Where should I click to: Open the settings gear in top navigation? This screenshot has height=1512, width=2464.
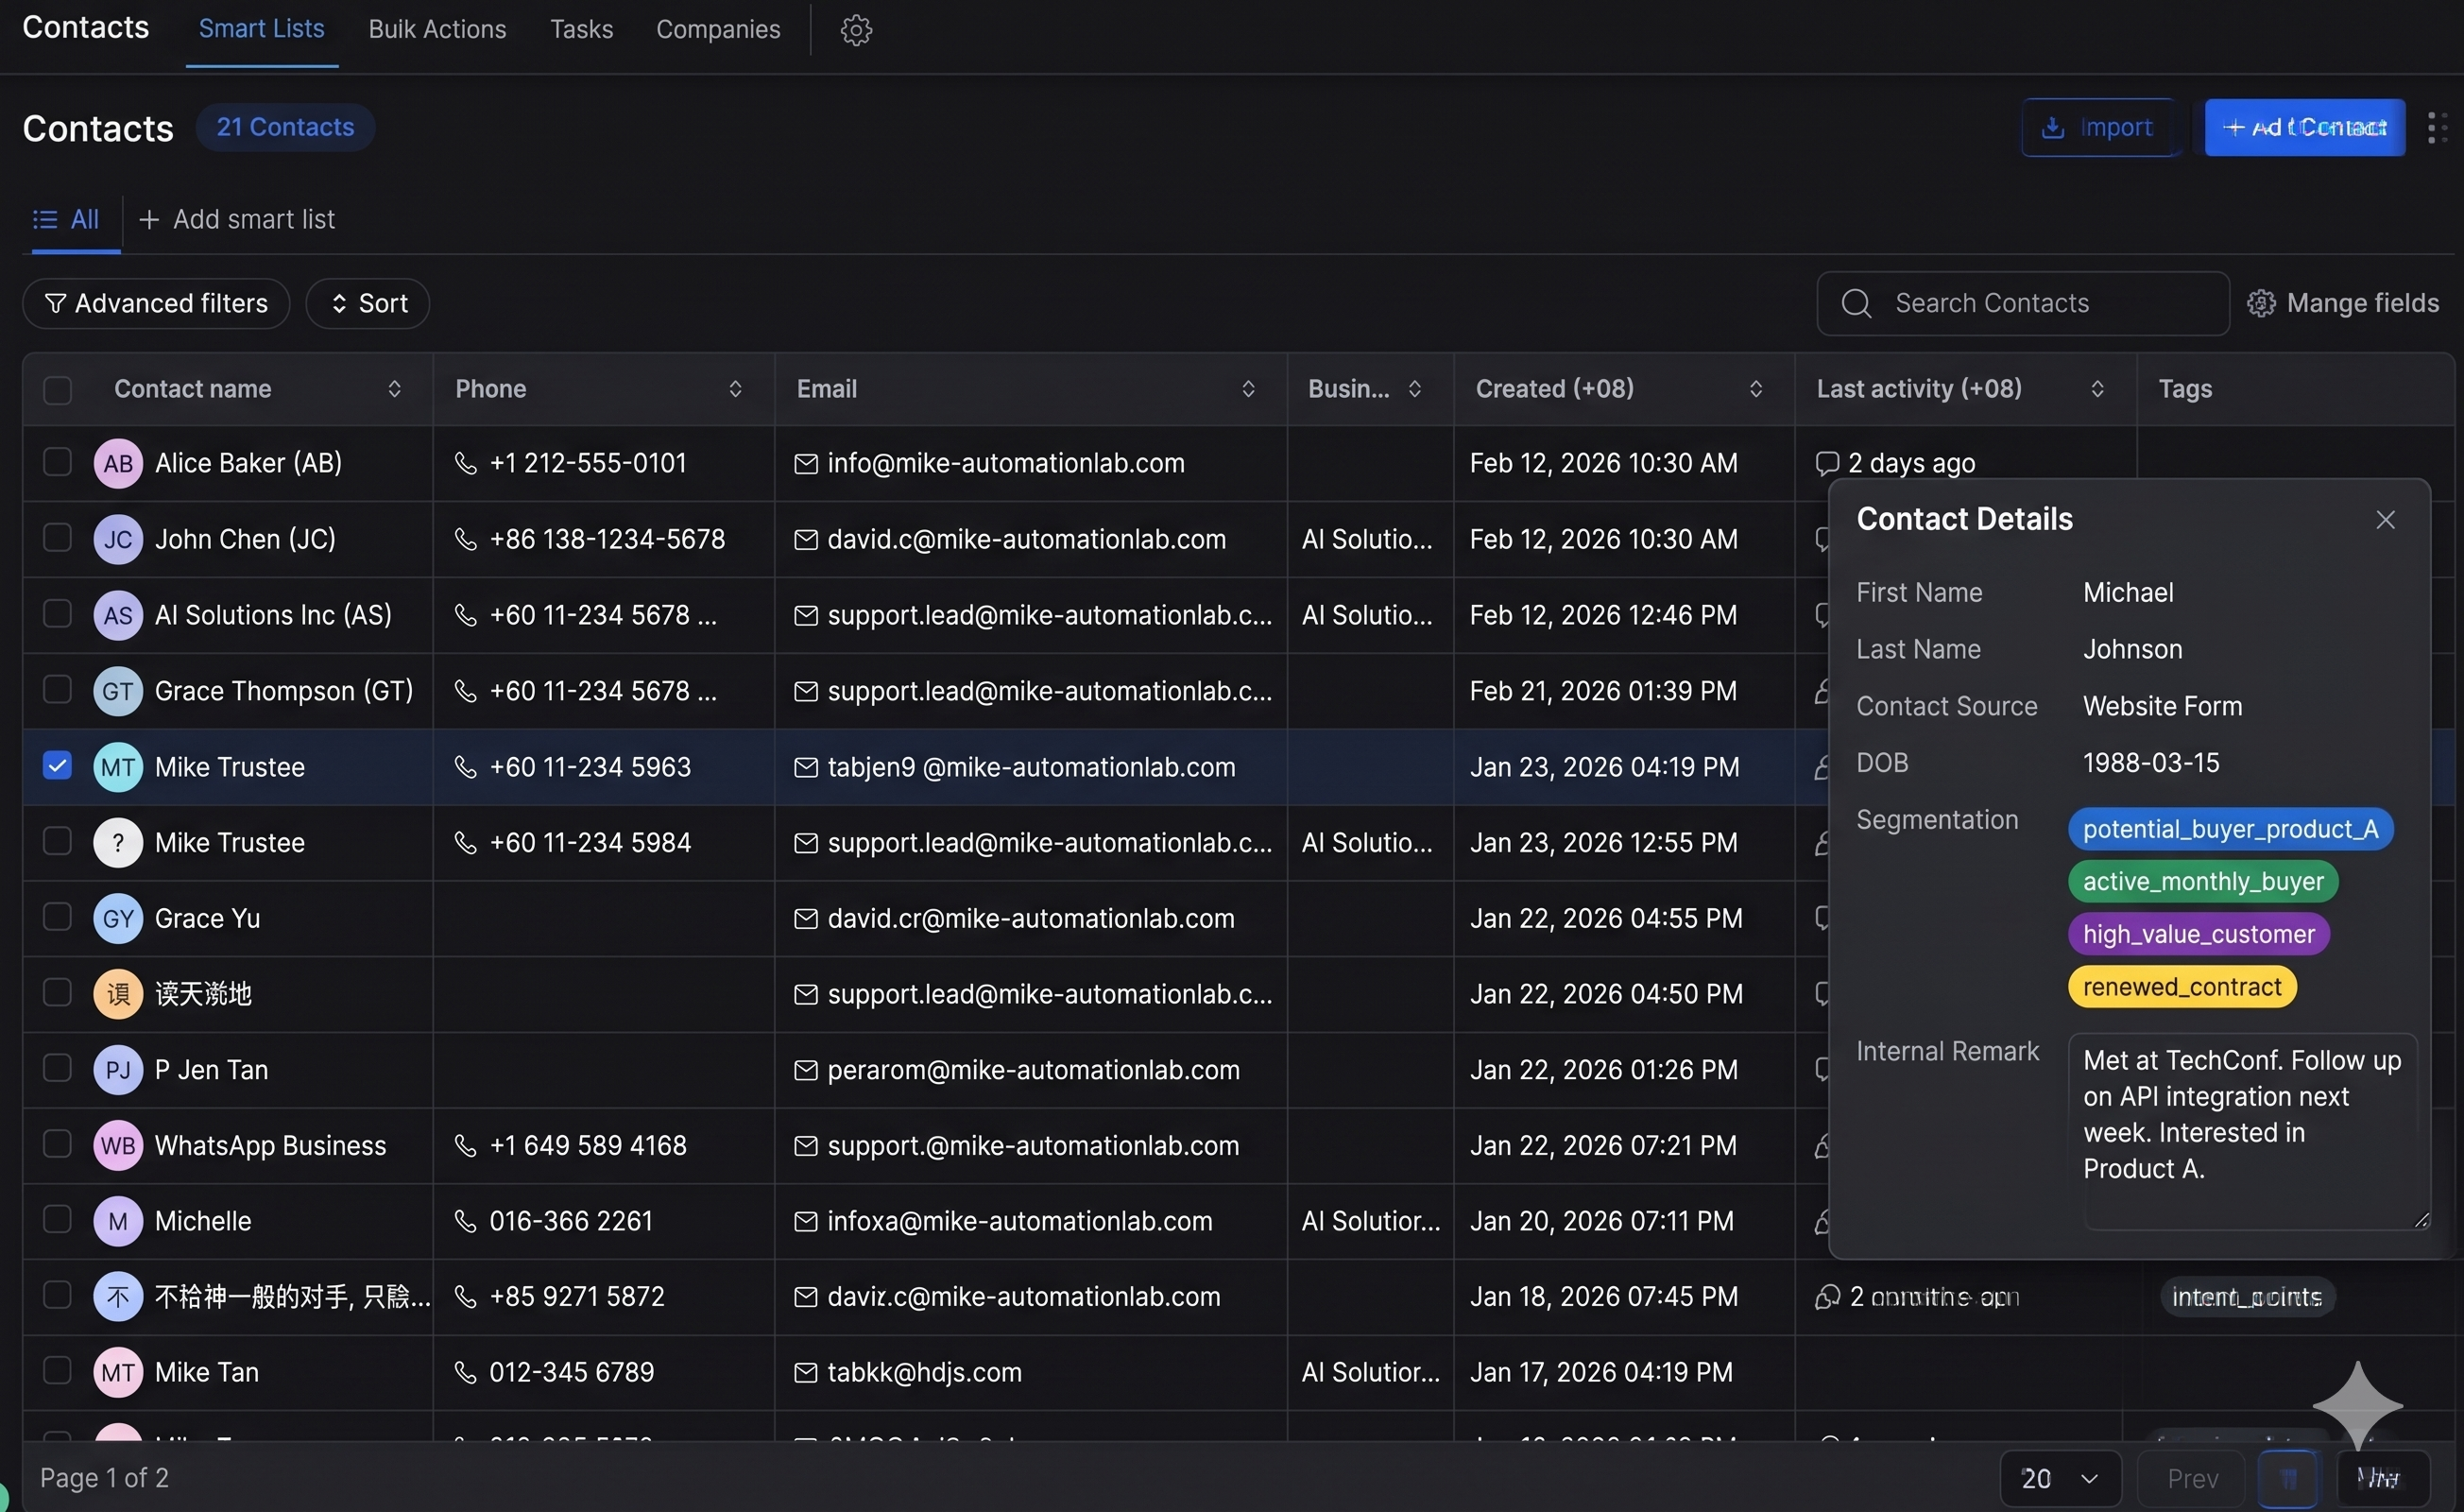point(856,30)
